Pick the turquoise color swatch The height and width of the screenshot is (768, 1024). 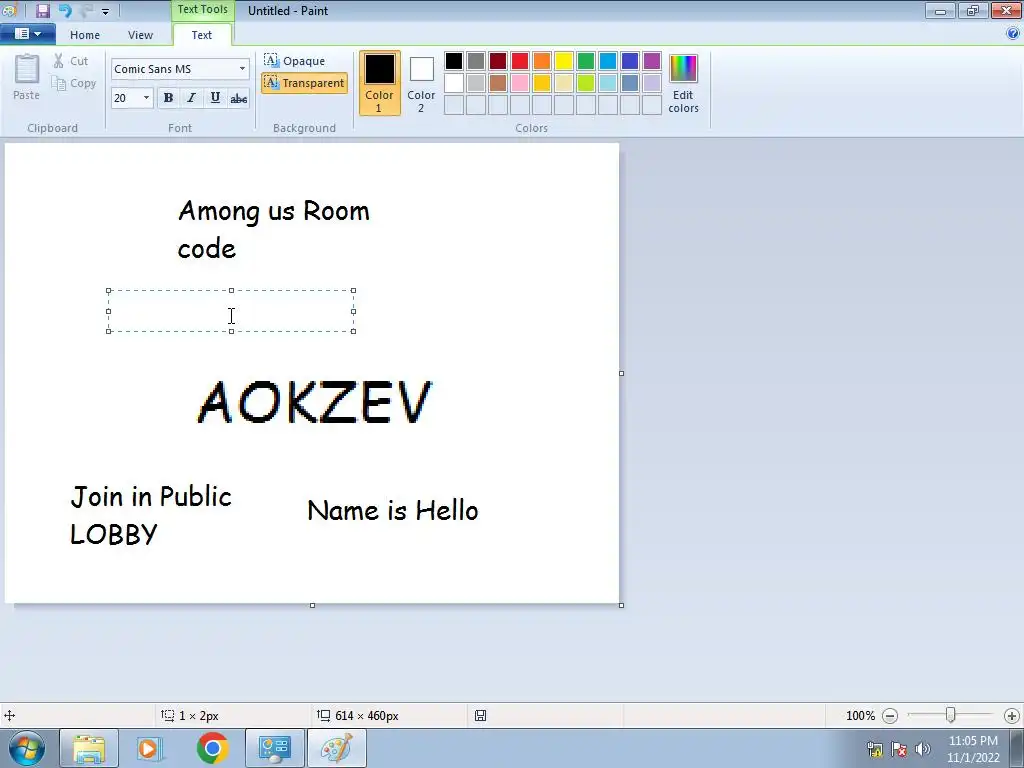tap(608, 61)
